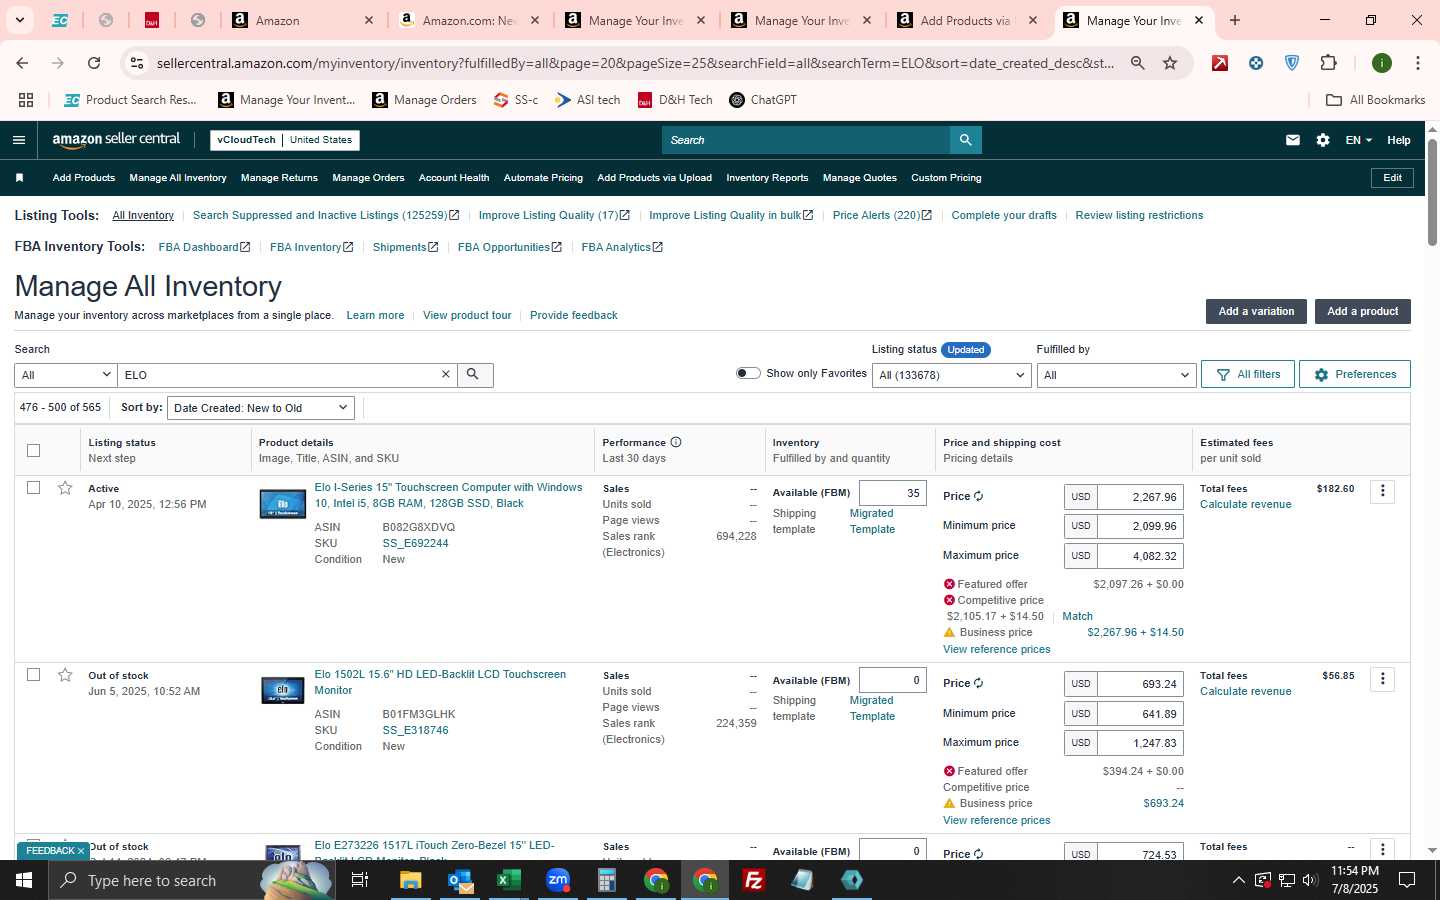Open the Price Alerts (220) link

[882, 216]
